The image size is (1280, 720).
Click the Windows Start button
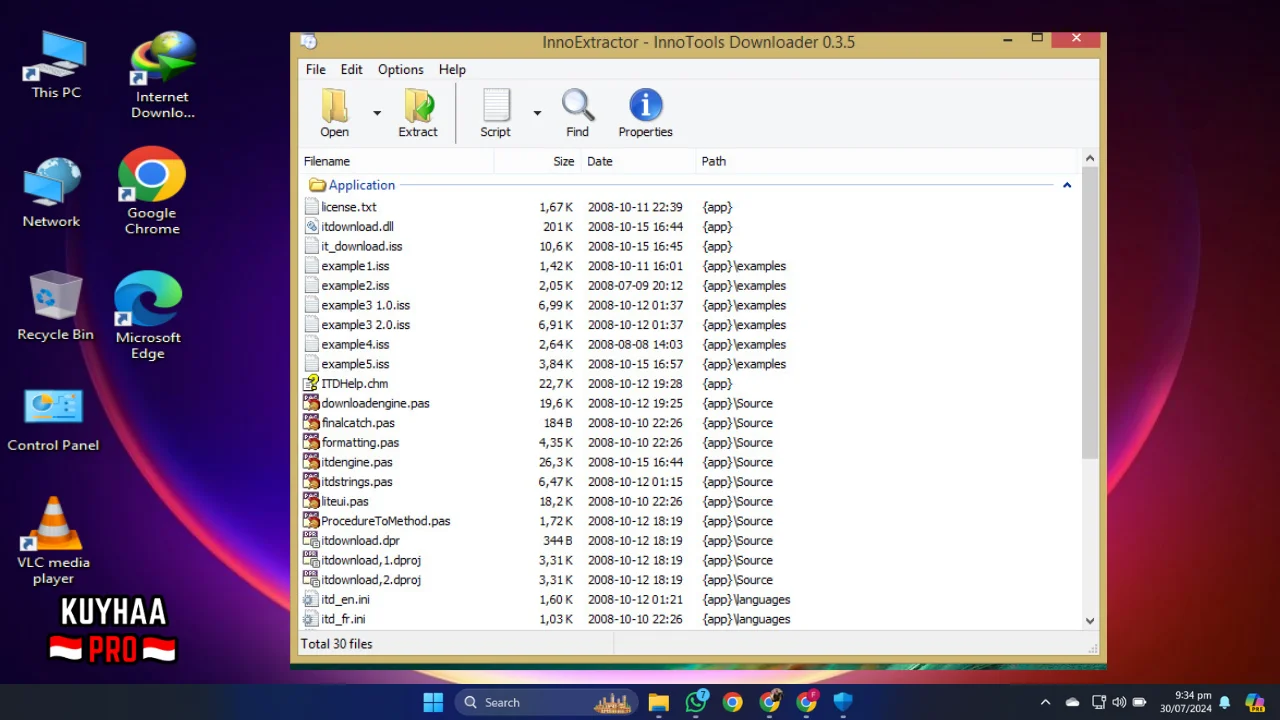click(433, 702)
